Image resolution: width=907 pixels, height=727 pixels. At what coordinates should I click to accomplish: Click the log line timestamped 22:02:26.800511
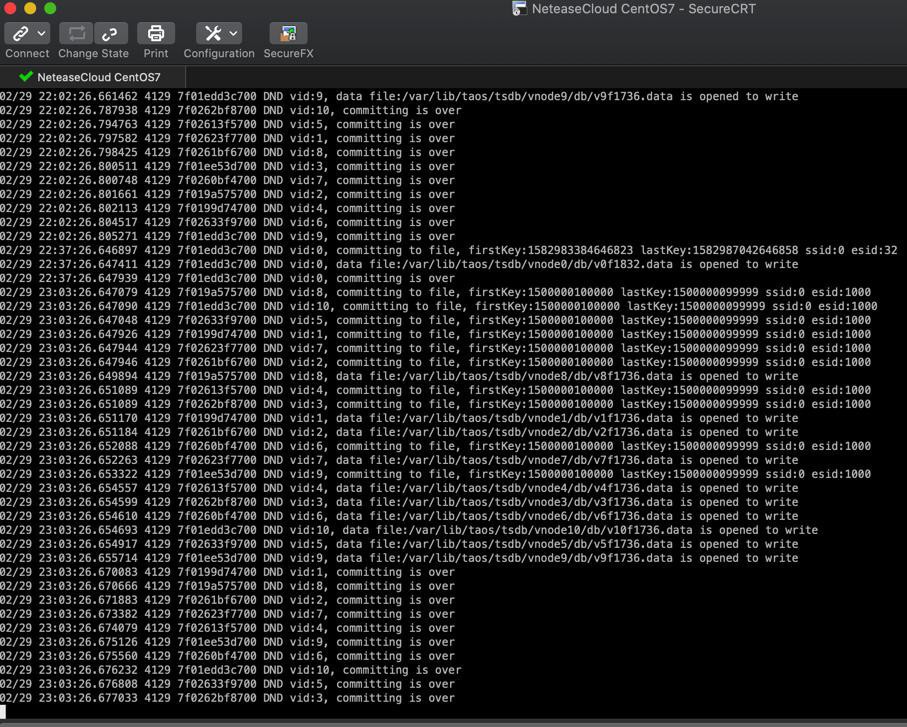(227, 167)
